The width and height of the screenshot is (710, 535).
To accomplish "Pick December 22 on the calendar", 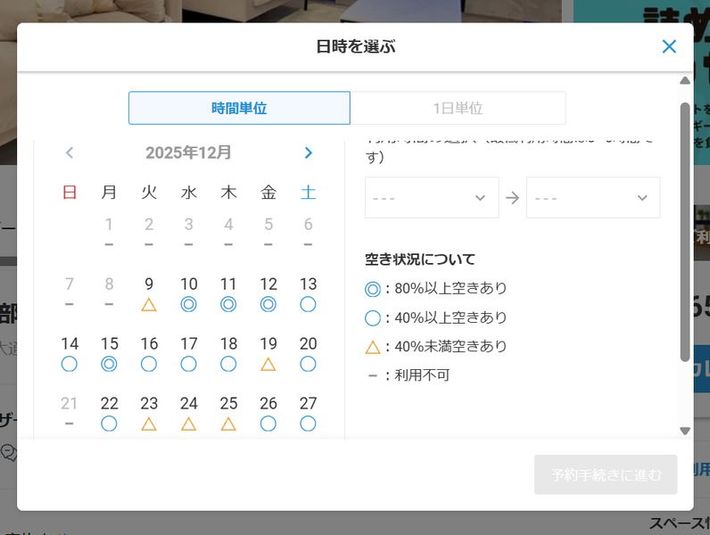I will point(109,412).
